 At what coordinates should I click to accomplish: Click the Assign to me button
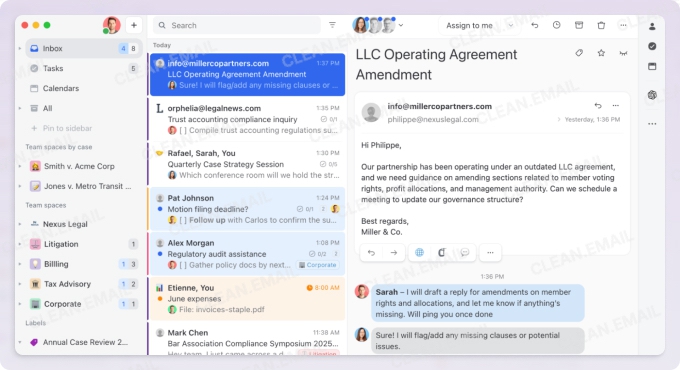point(470,26)
